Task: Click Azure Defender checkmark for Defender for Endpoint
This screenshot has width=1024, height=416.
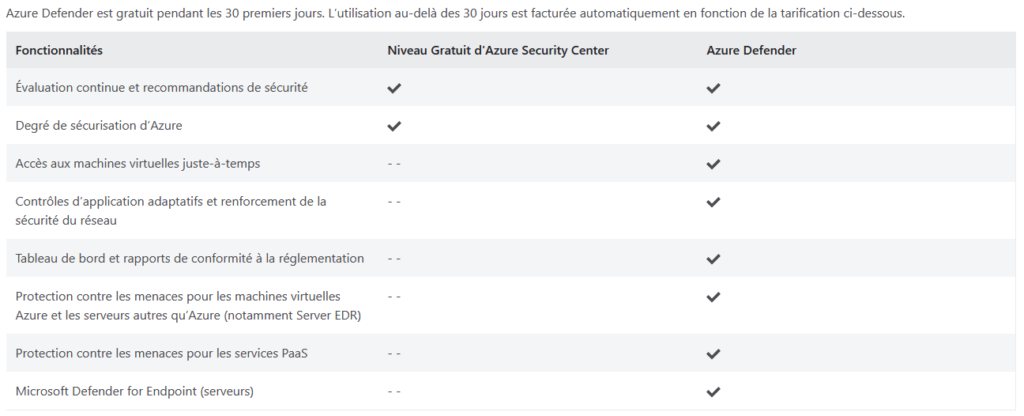Action: [x=713, y=391]
